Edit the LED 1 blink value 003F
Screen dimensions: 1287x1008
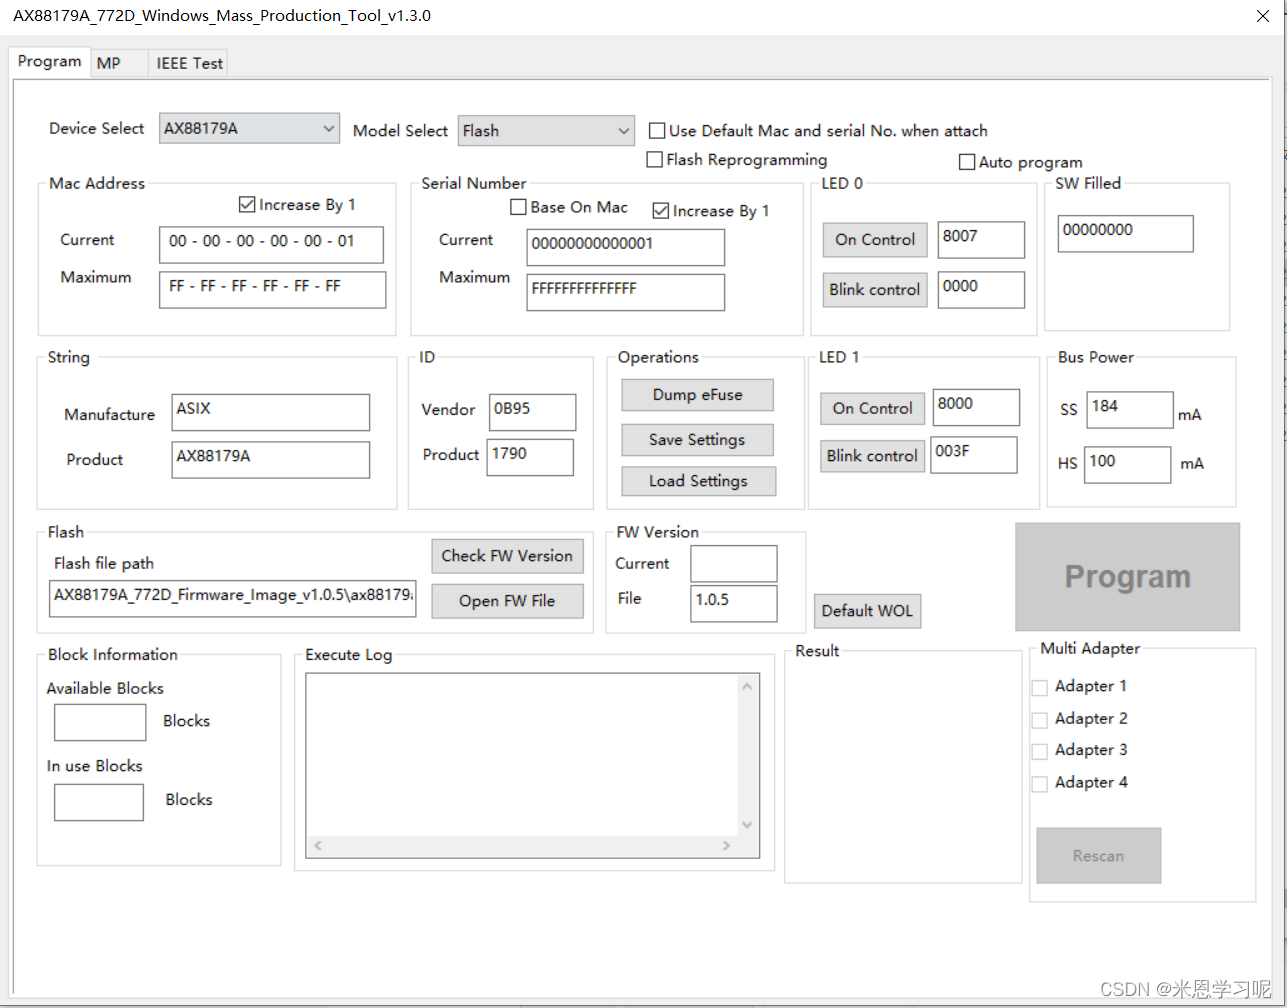[x=974, y=455]
